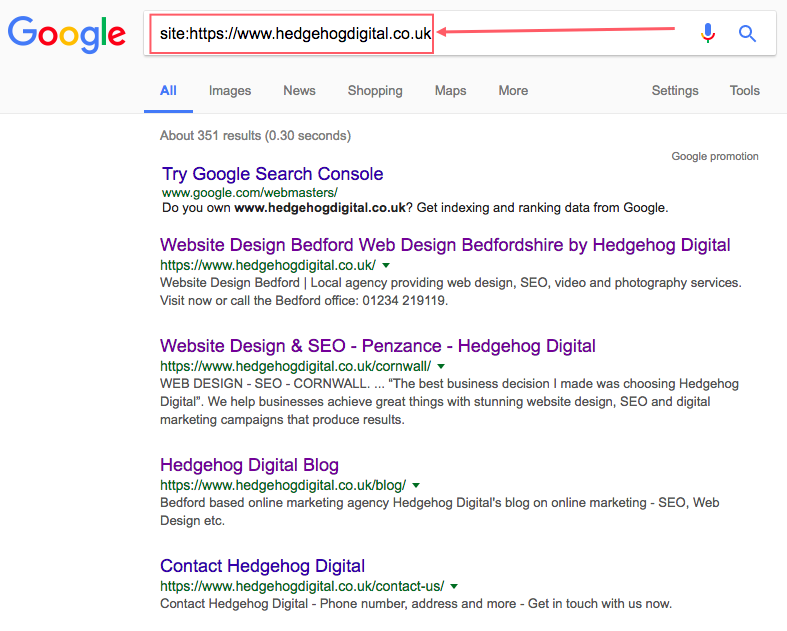Open Website Design Bedford Web Design result

point(445,245)
